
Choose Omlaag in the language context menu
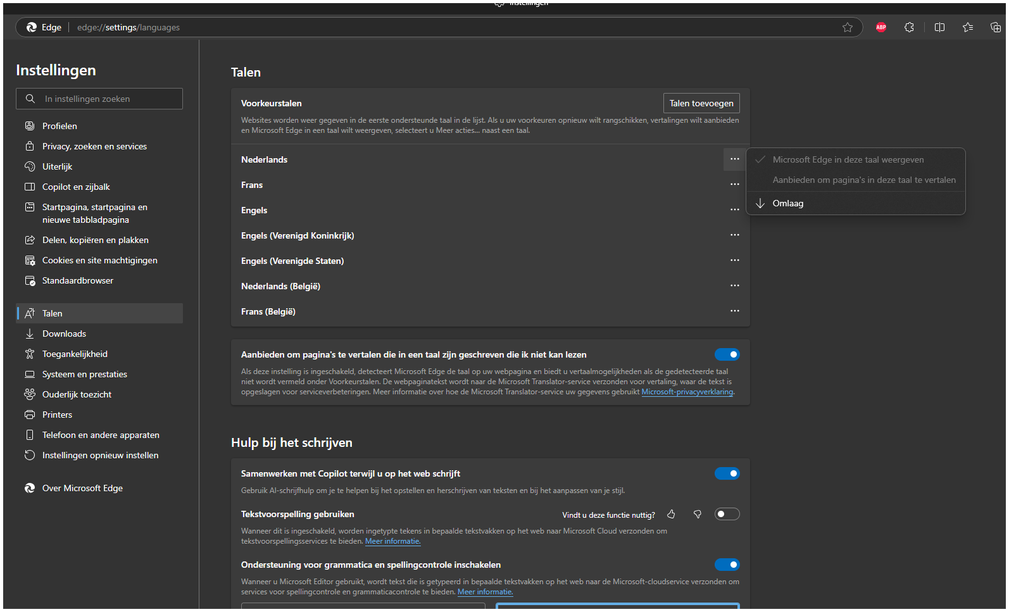click(x=855, y=203)
